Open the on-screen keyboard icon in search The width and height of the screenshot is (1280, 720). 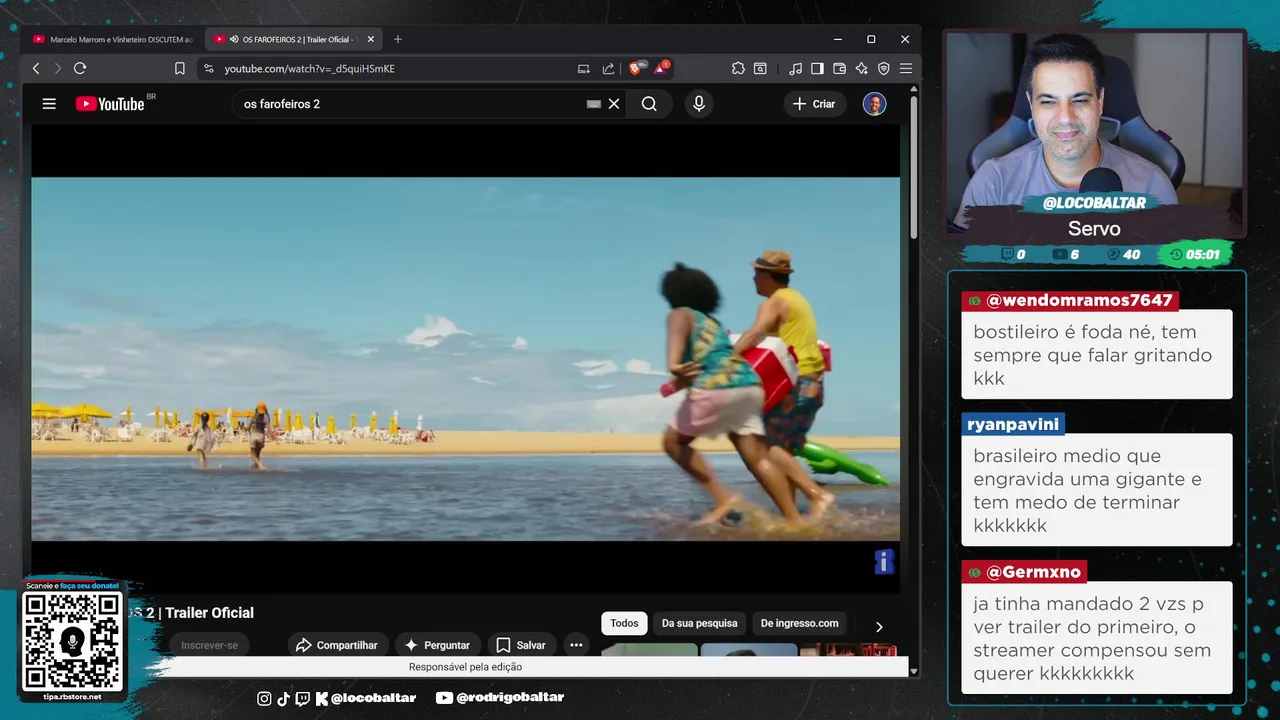(x=594, y=104)
